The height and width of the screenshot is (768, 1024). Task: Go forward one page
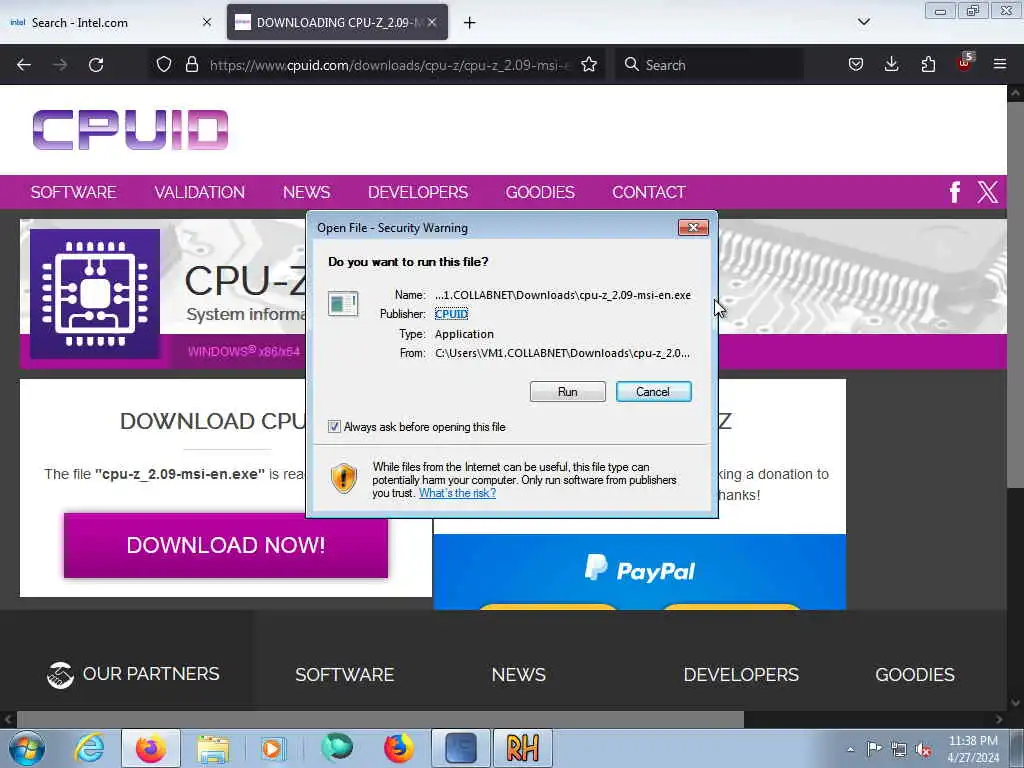pos(60,65)
